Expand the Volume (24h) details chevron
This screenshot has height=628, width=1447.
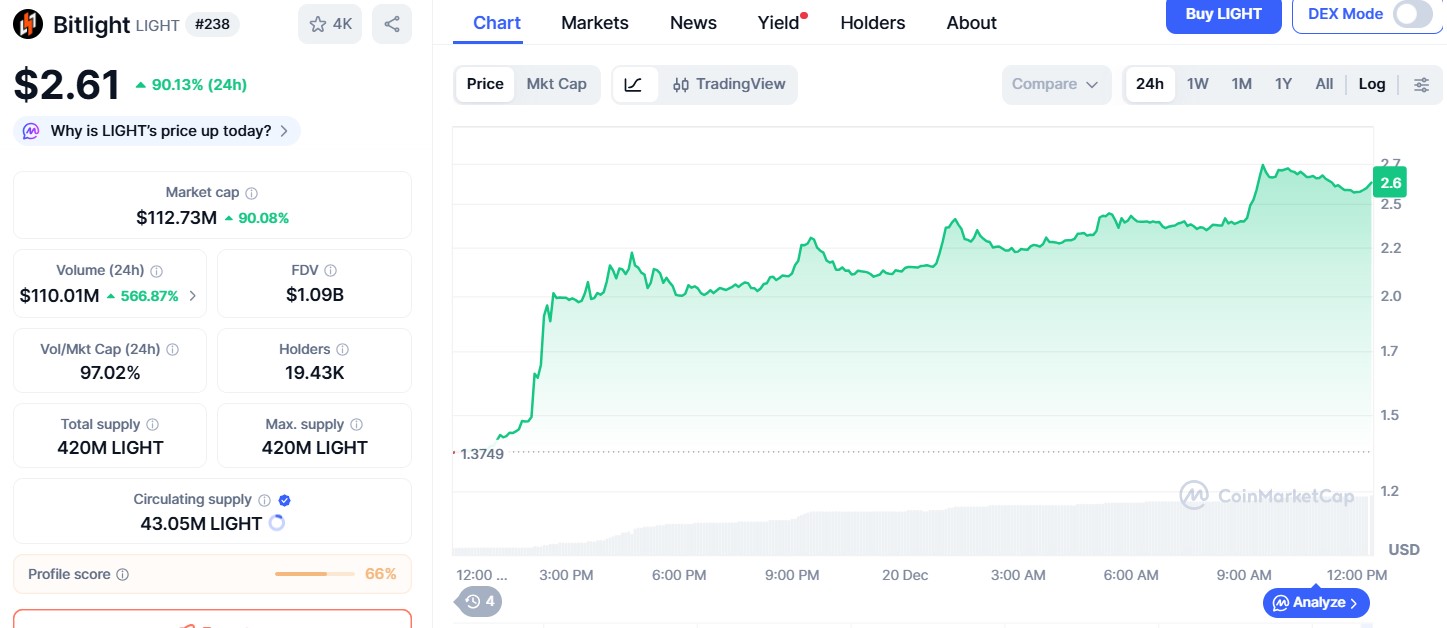click(x=193, y=295)
